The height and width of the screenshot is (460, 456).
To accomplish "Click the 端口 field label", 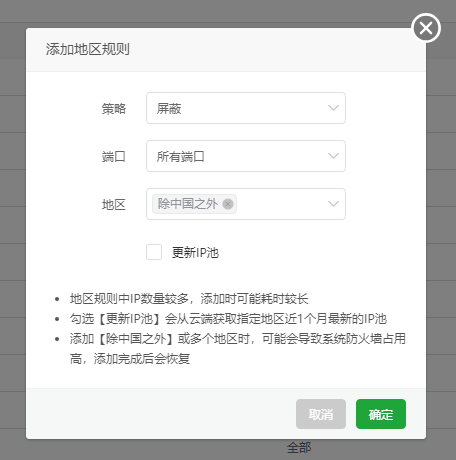I will click(114, 157).
